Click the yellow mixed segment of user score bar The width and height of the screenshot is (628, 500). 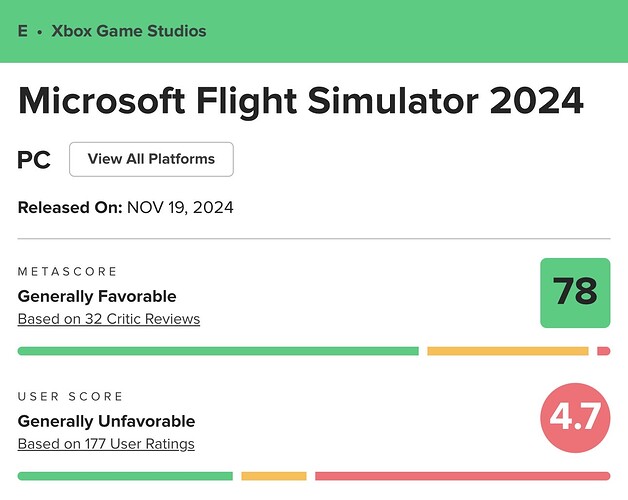pos(273,476)
